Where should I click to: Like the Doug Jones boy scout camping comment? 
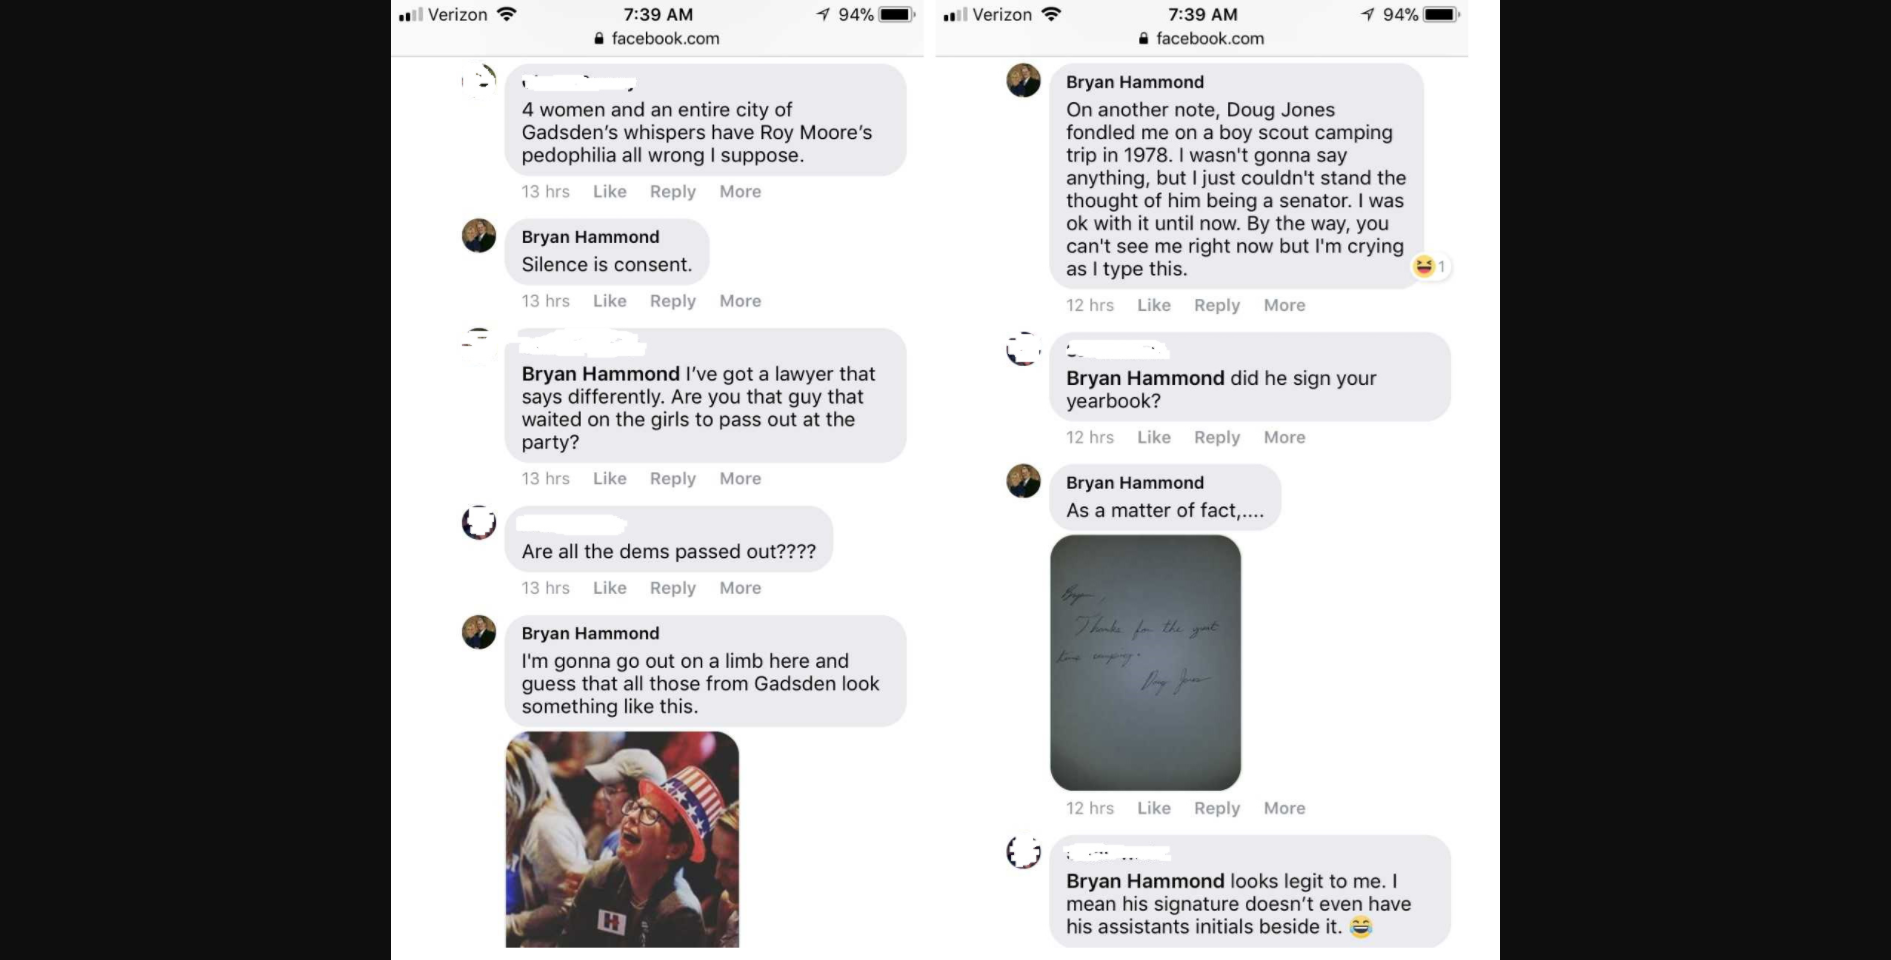(x=1153, y=305)
